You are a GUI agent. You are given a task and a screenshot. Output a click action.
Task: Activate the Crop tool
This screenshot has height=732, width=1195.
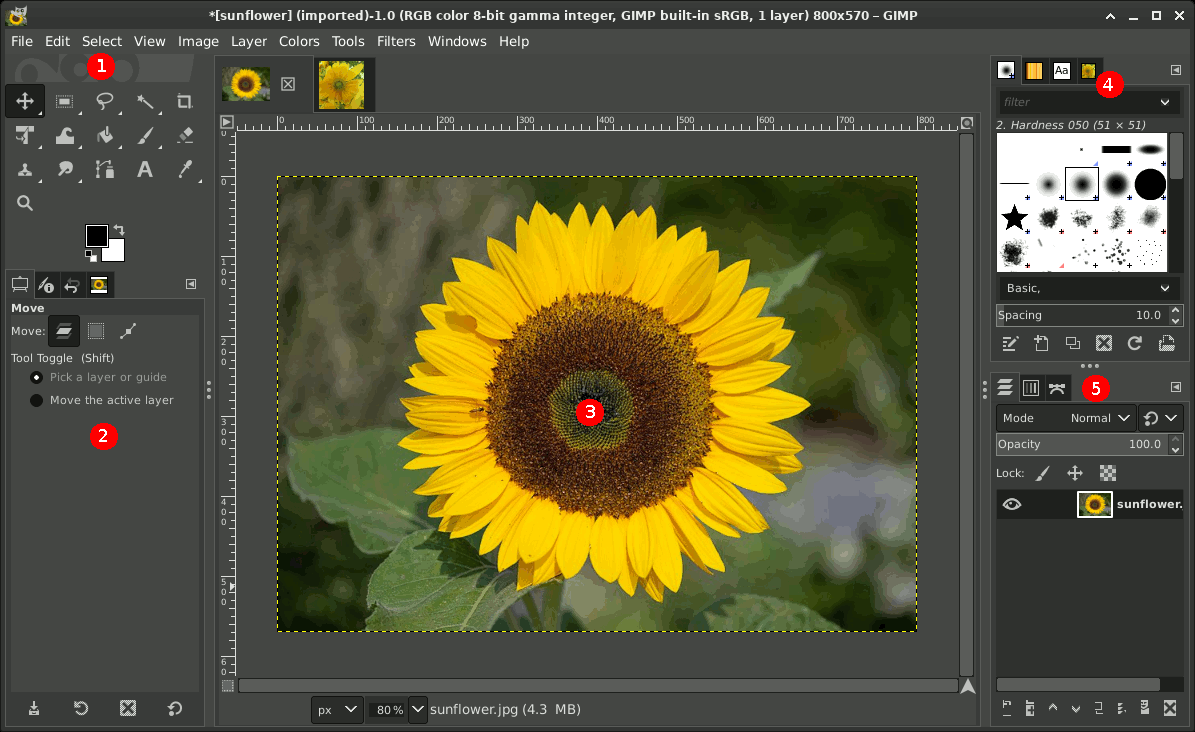click(x=184, y=101)
